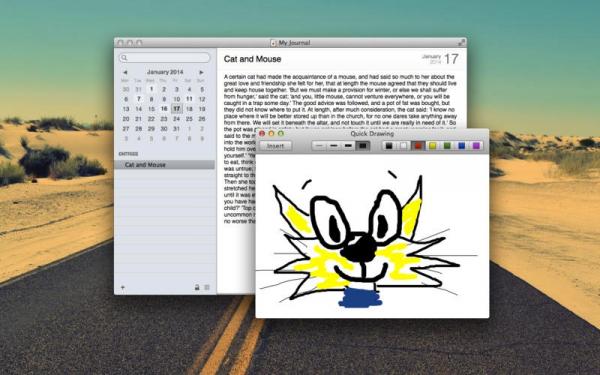Choose the medium-thick line width option

(348, 146)
